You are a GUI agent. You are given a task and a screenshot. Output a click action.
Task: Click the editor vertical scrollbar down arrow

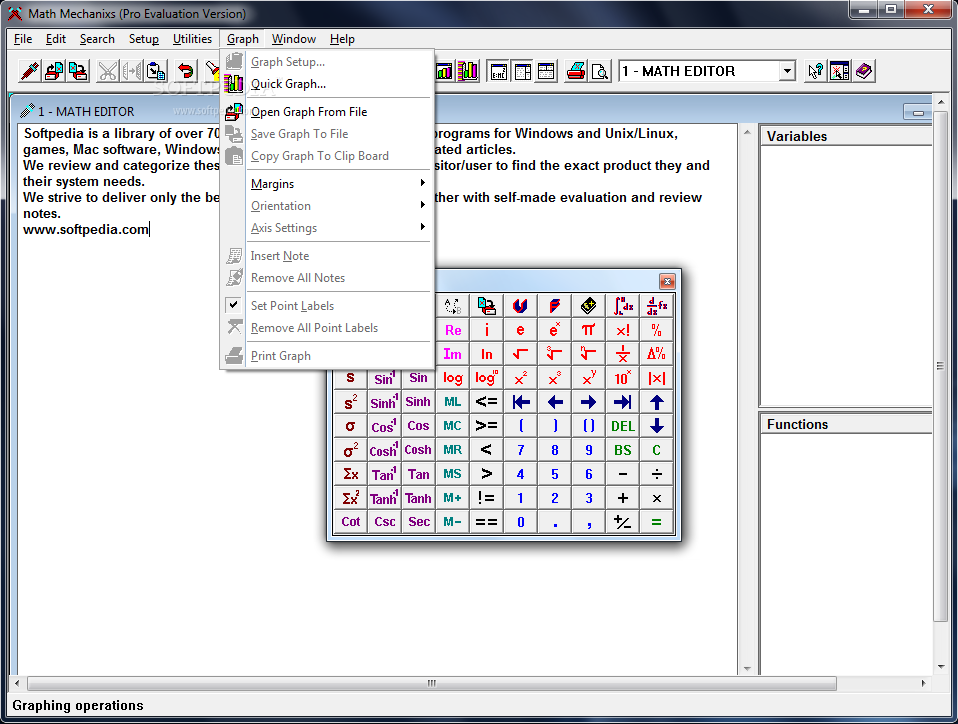click(747, 668)
